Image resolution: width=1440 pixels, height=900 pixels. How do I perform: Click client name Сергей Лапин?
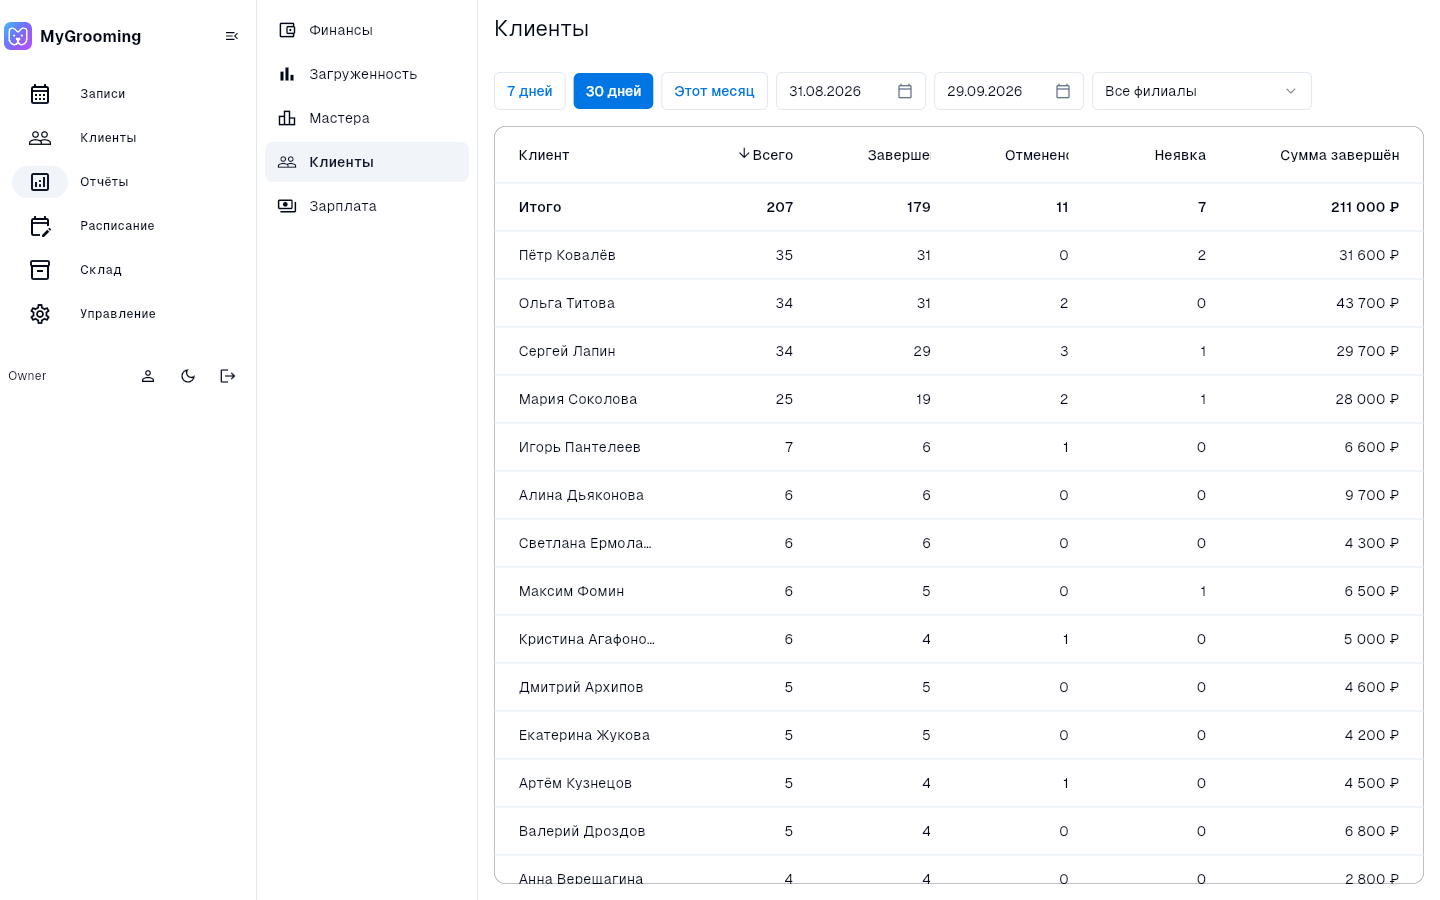click(x=567, y=351)
